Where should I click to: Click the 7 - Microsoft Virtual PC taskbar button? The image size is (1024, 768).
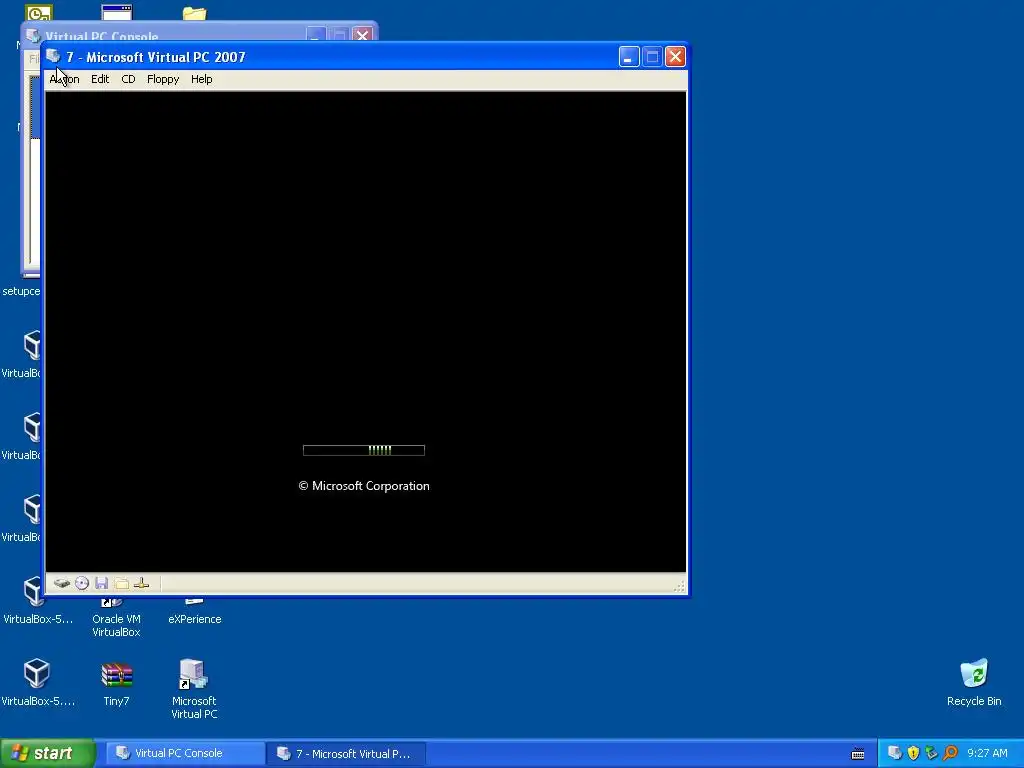pos(346,754)
